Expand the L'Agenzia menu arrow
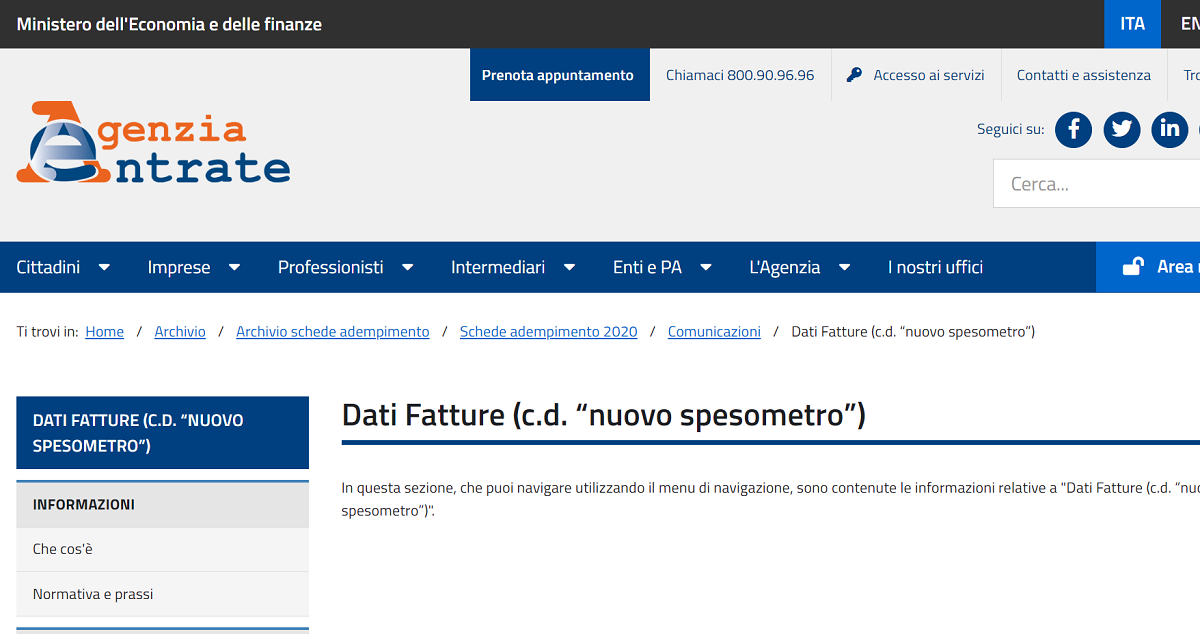The width and height of the screenshot is (1200, 634). [844, 267]
